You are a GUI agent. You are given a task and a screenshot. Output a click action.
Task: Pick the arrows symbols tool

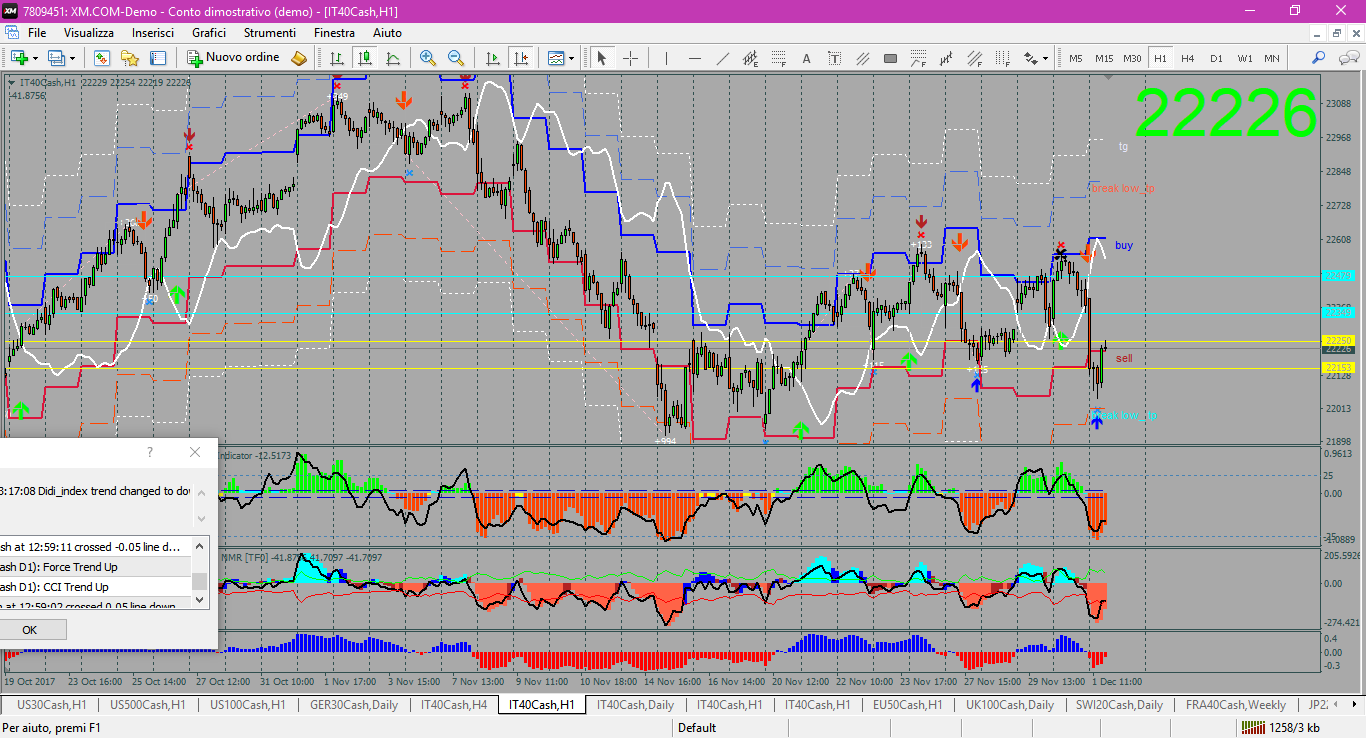click(x=1030, y=58)
